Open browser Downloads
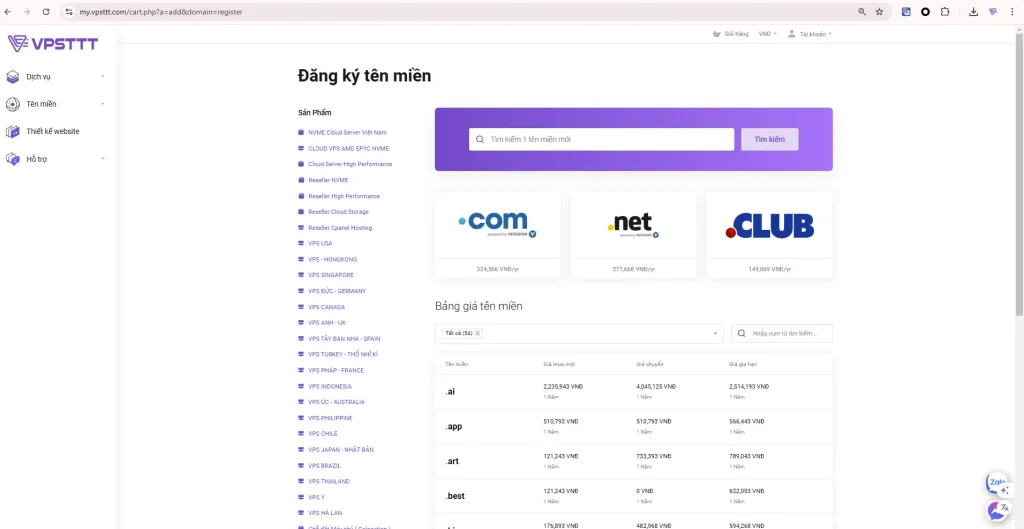 974,12
